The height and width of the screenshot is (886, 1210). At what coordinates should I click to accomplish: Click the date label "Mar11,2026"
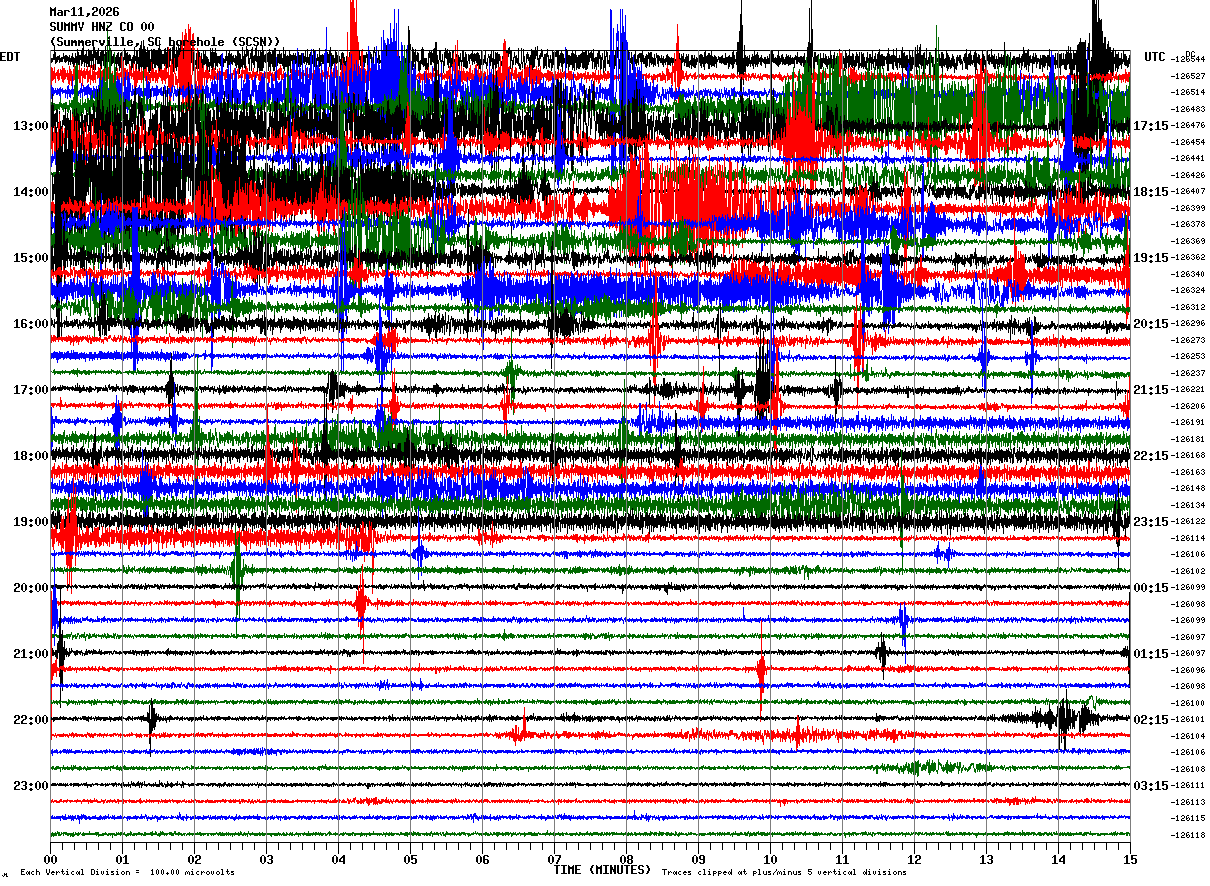(x=84, y=12)
